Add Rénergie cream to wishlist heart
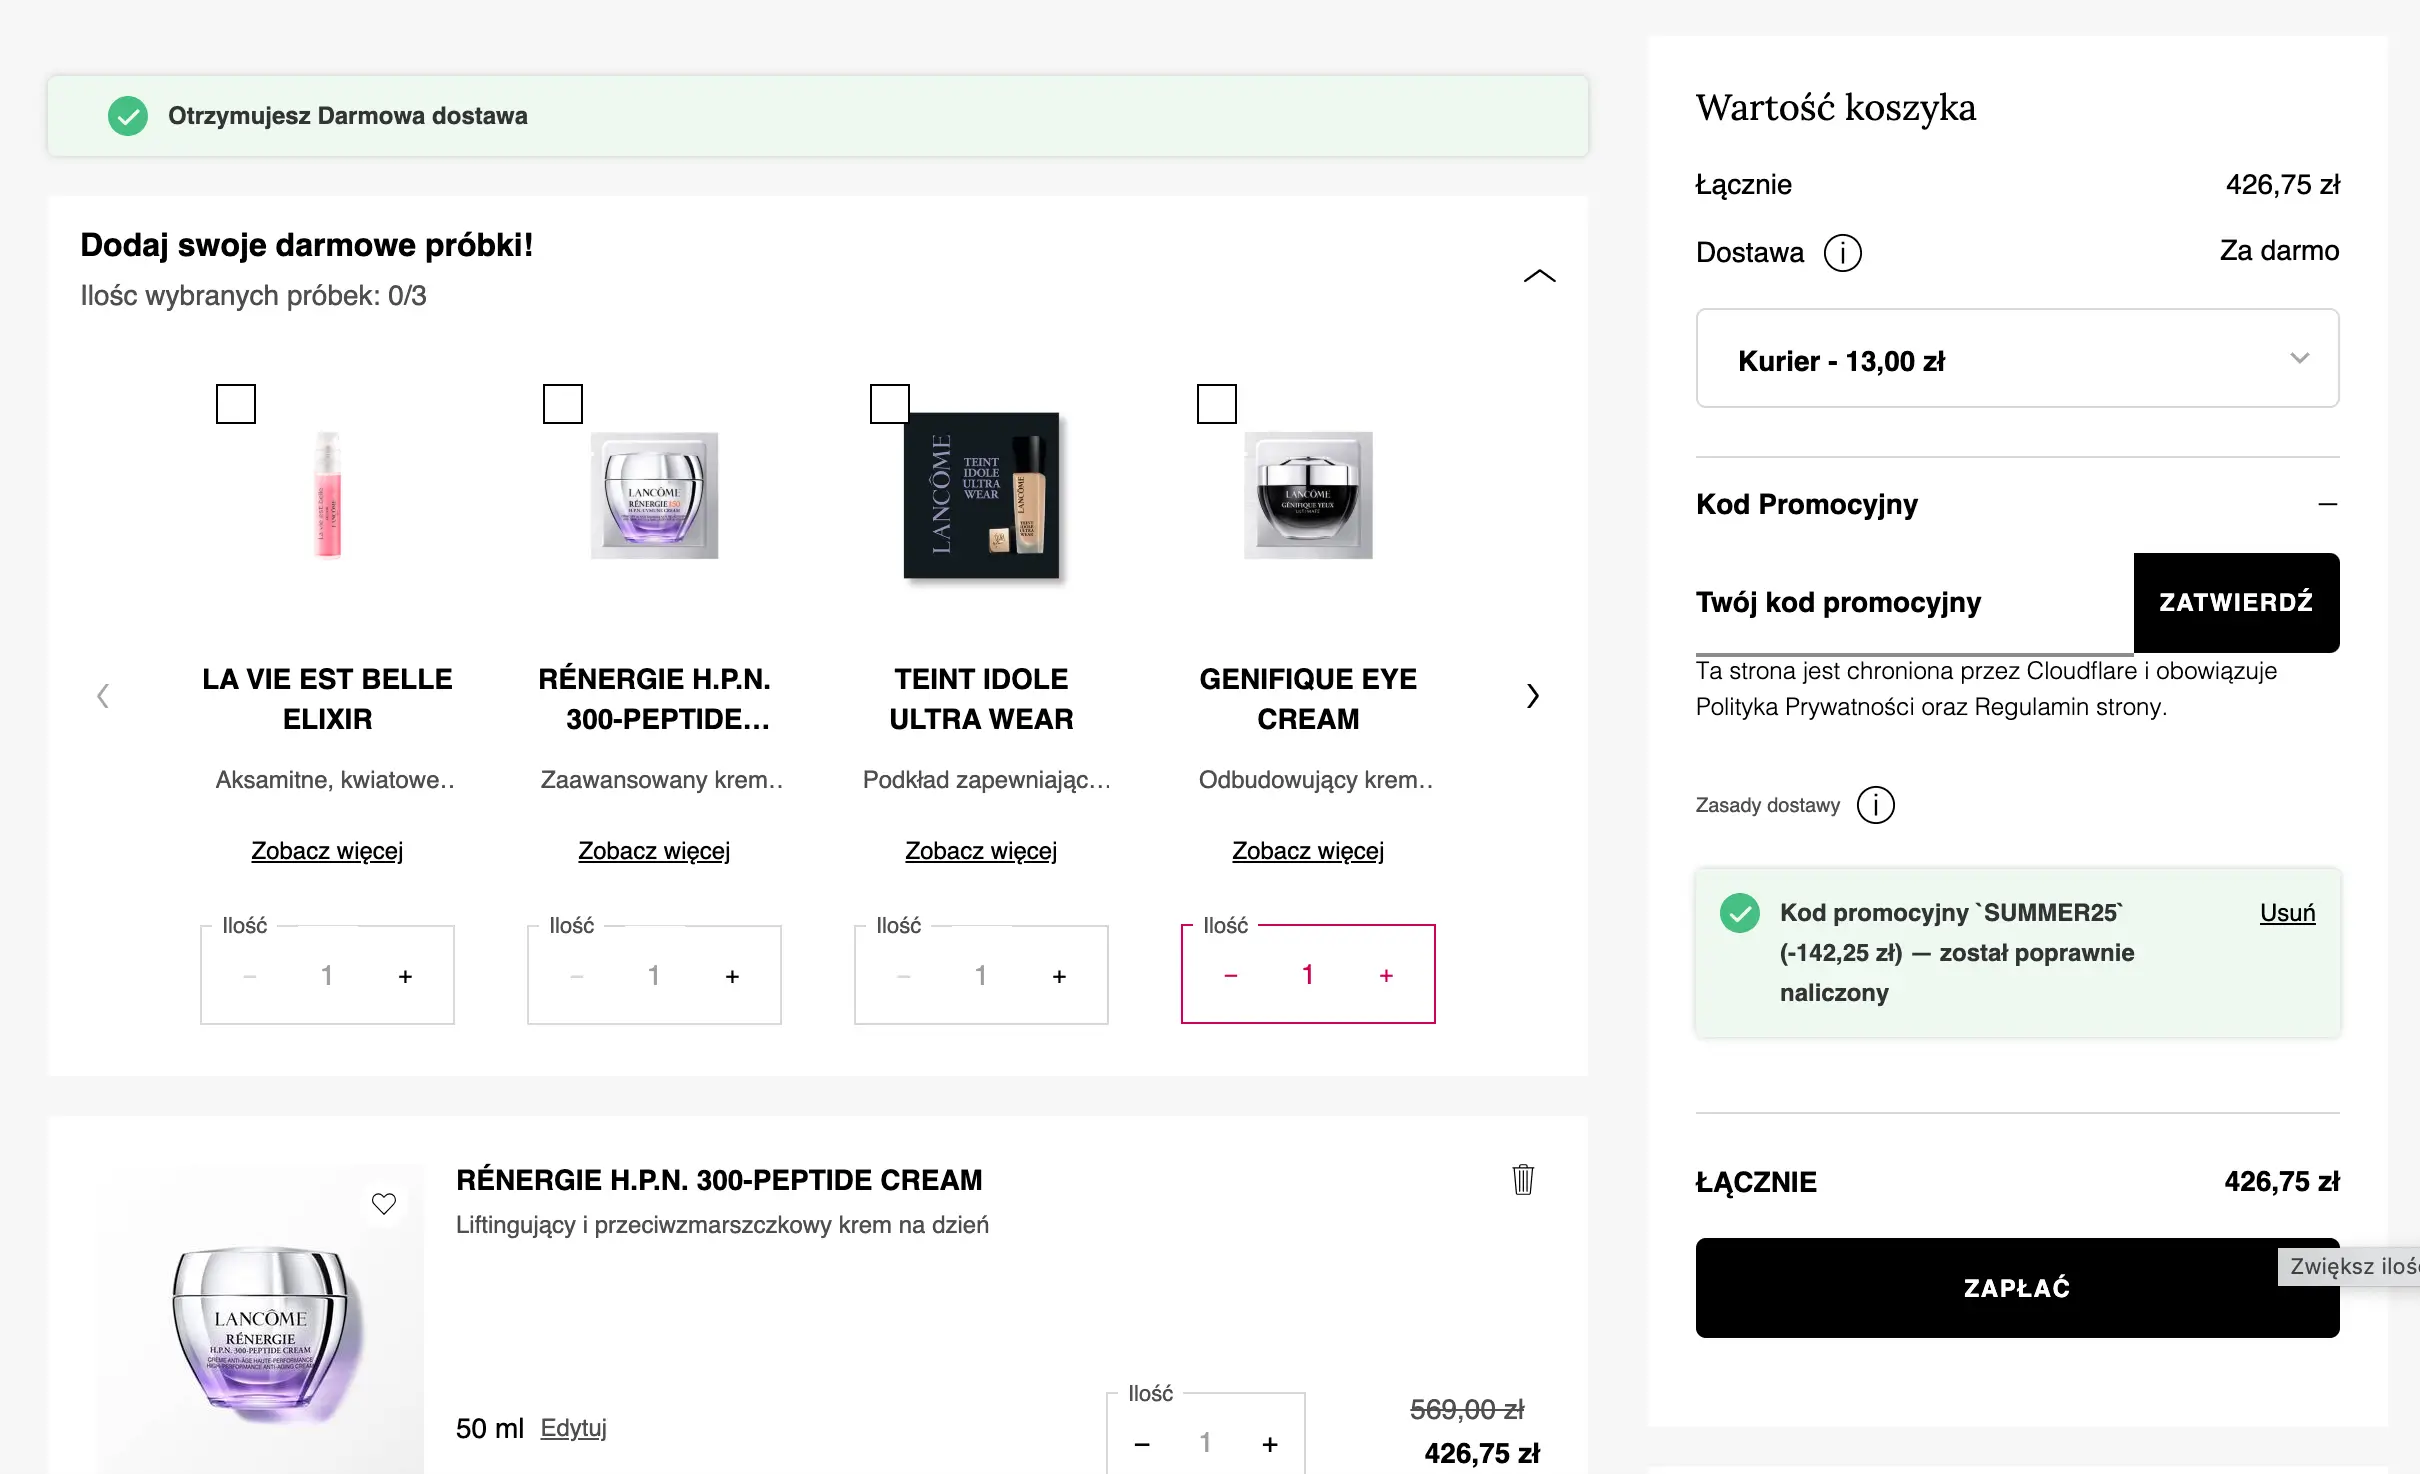 [384, 1203]
